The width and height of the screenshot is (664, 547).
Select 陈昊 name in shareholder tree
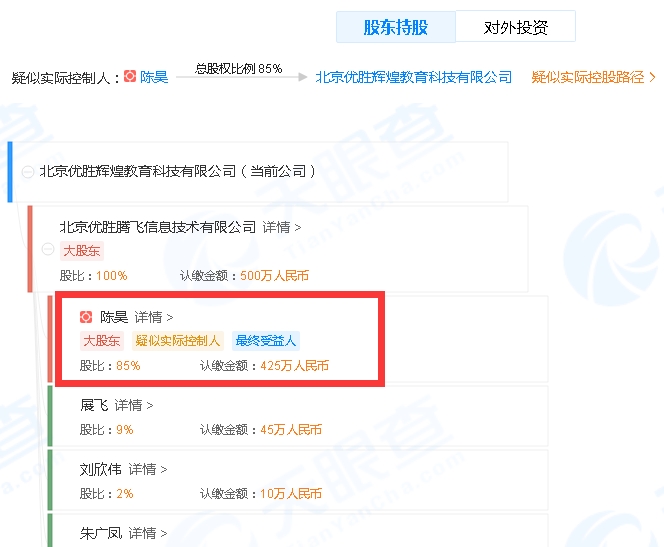114,317
